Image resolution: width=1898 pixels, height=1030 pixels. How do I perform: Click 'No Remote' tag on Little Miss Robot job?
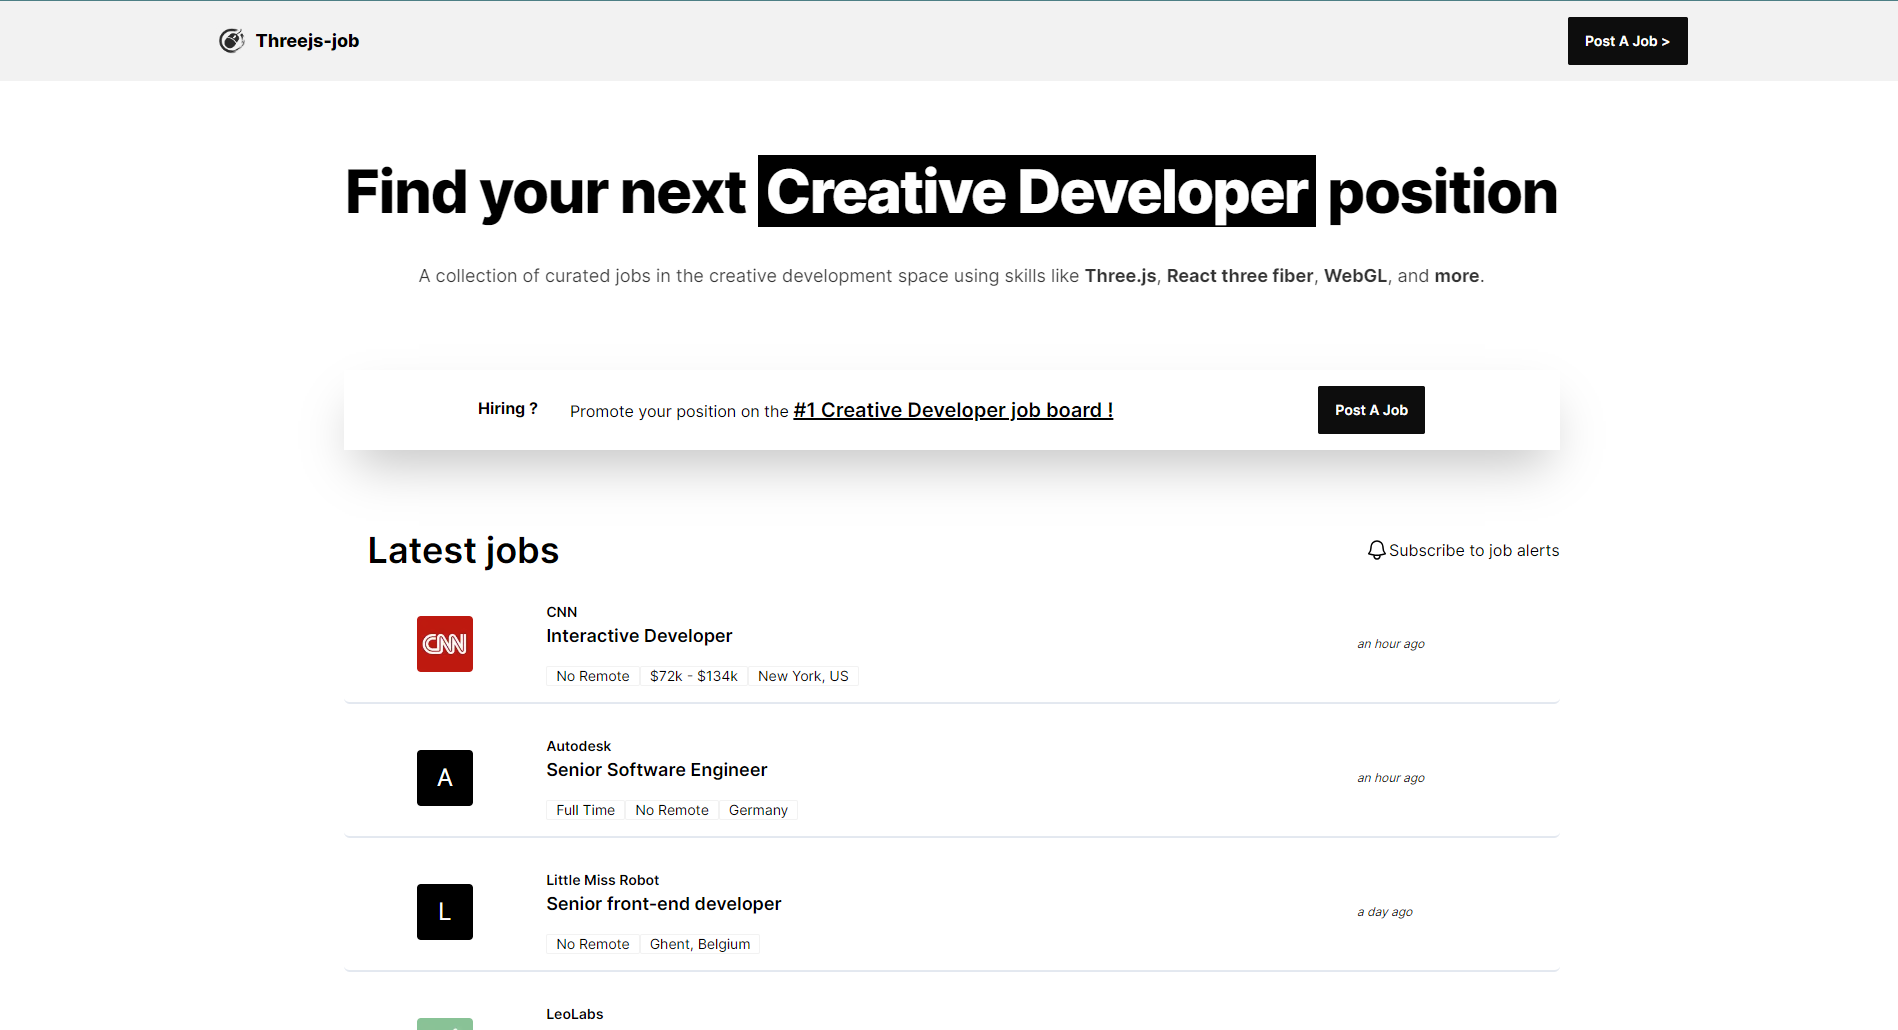pyautogui.click(x=593, y=944)
